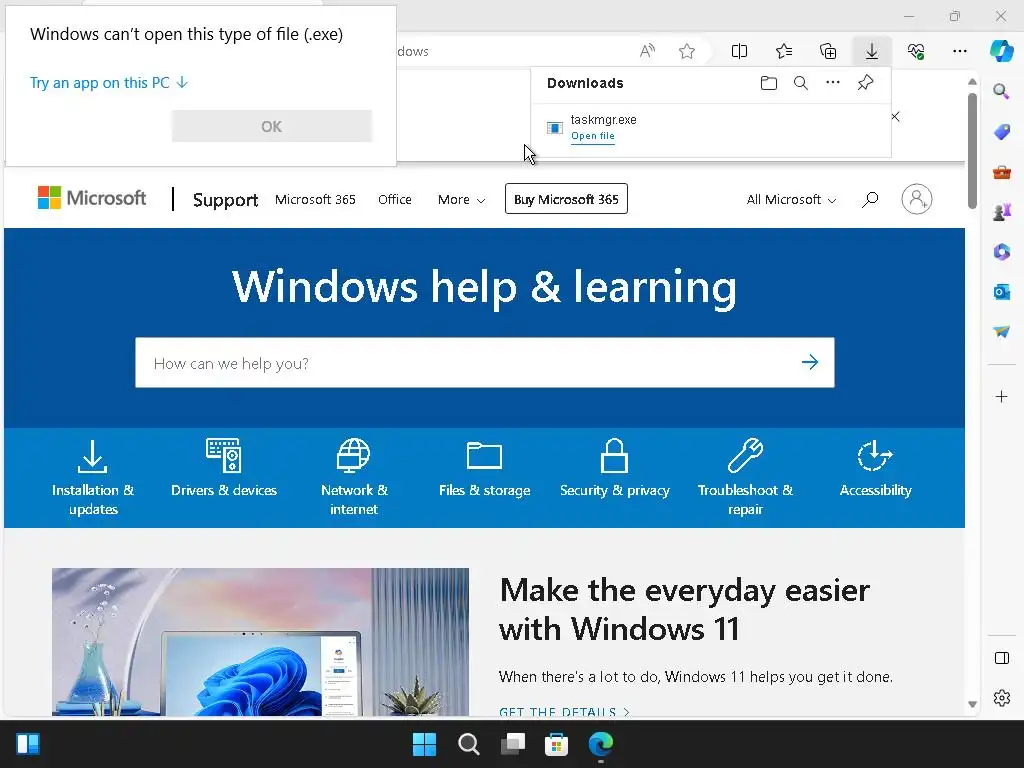Open Security & privacy category
The width and height of the screenshot is (1024, 768).
pyautogui.click(x=615, y=468)
